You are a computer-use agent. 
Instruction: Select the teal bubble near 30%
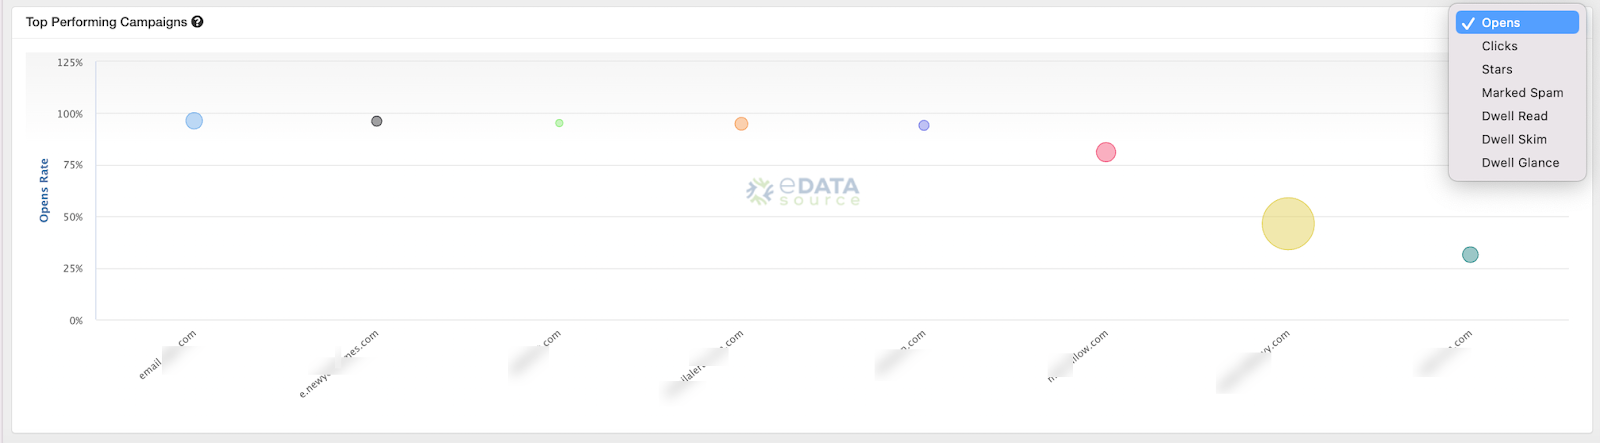(1470, 255)
